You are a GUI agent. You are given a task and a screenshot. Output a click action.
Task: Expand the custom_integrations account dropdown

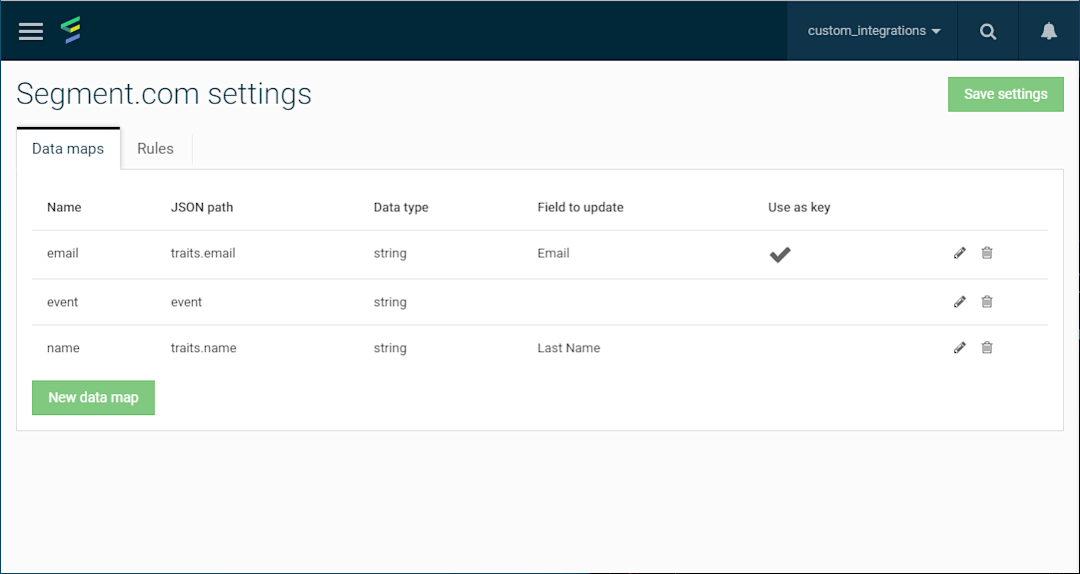pos(874,31)
